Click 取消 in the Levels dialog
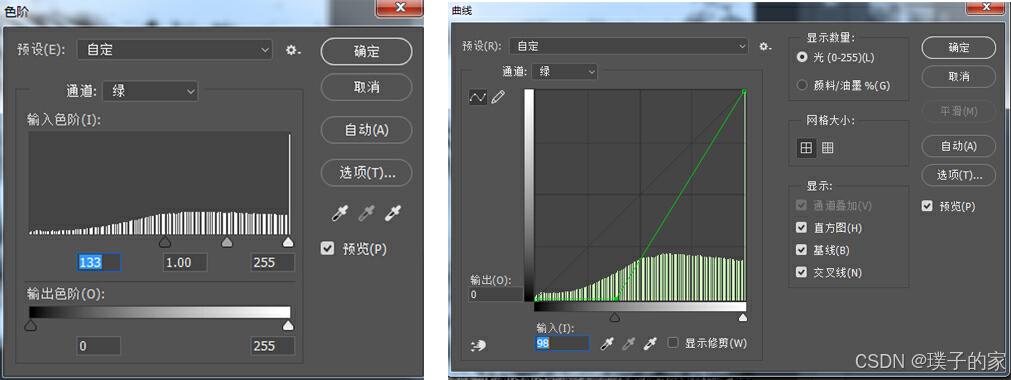This screenshot has height=380, width=1011. click(x=366, y=86)
